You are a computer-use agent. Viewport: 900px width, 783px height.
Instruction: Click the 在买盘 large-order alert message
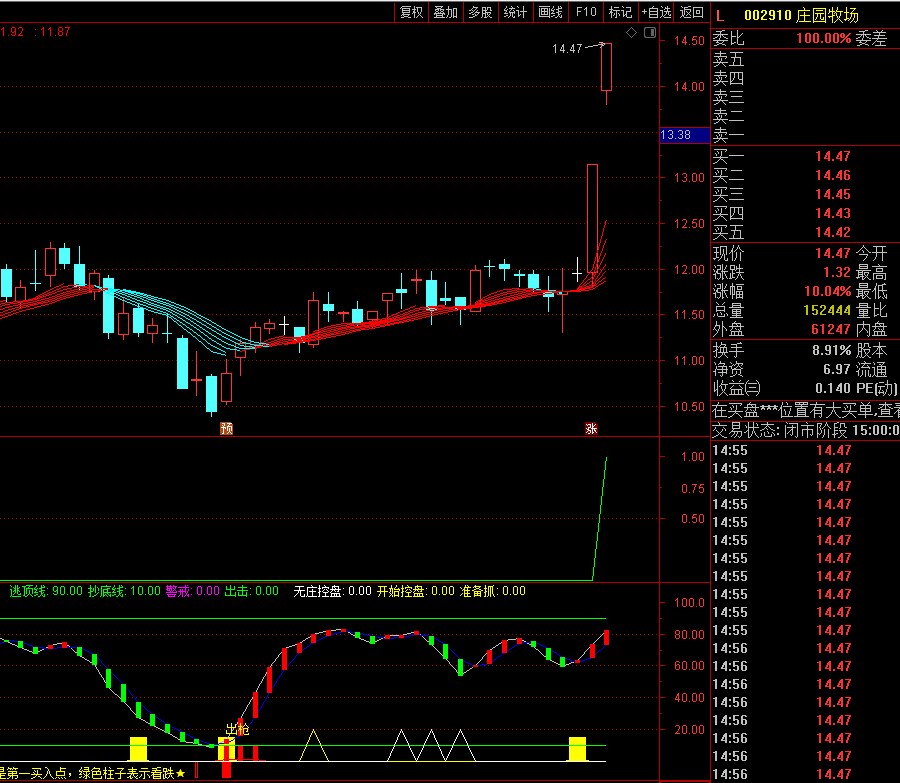point(806,410)
